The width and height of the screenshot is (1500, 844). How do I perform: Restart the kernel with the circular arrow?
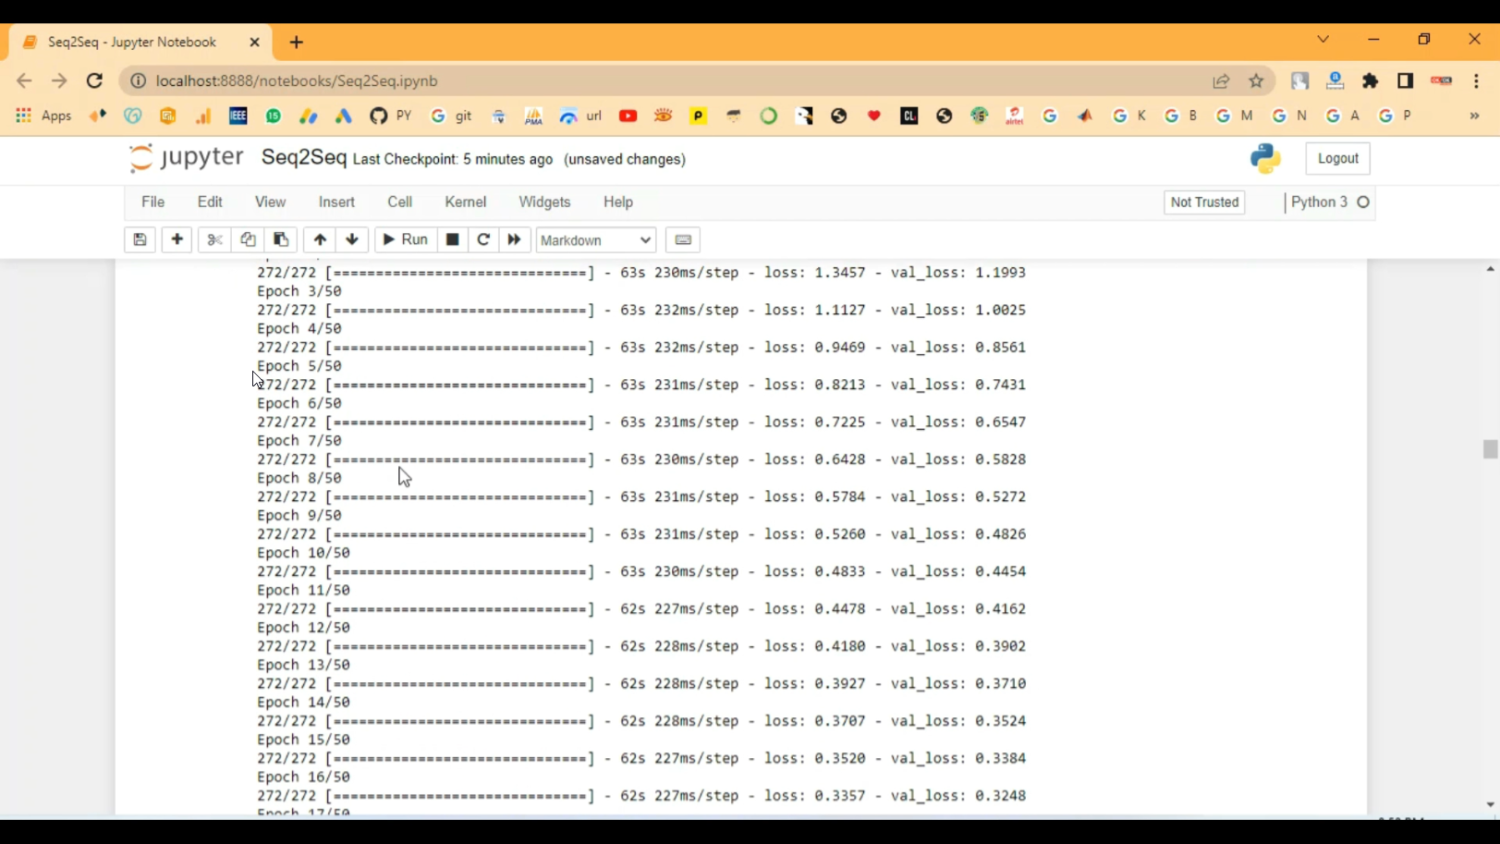click(x=483, y=240)
